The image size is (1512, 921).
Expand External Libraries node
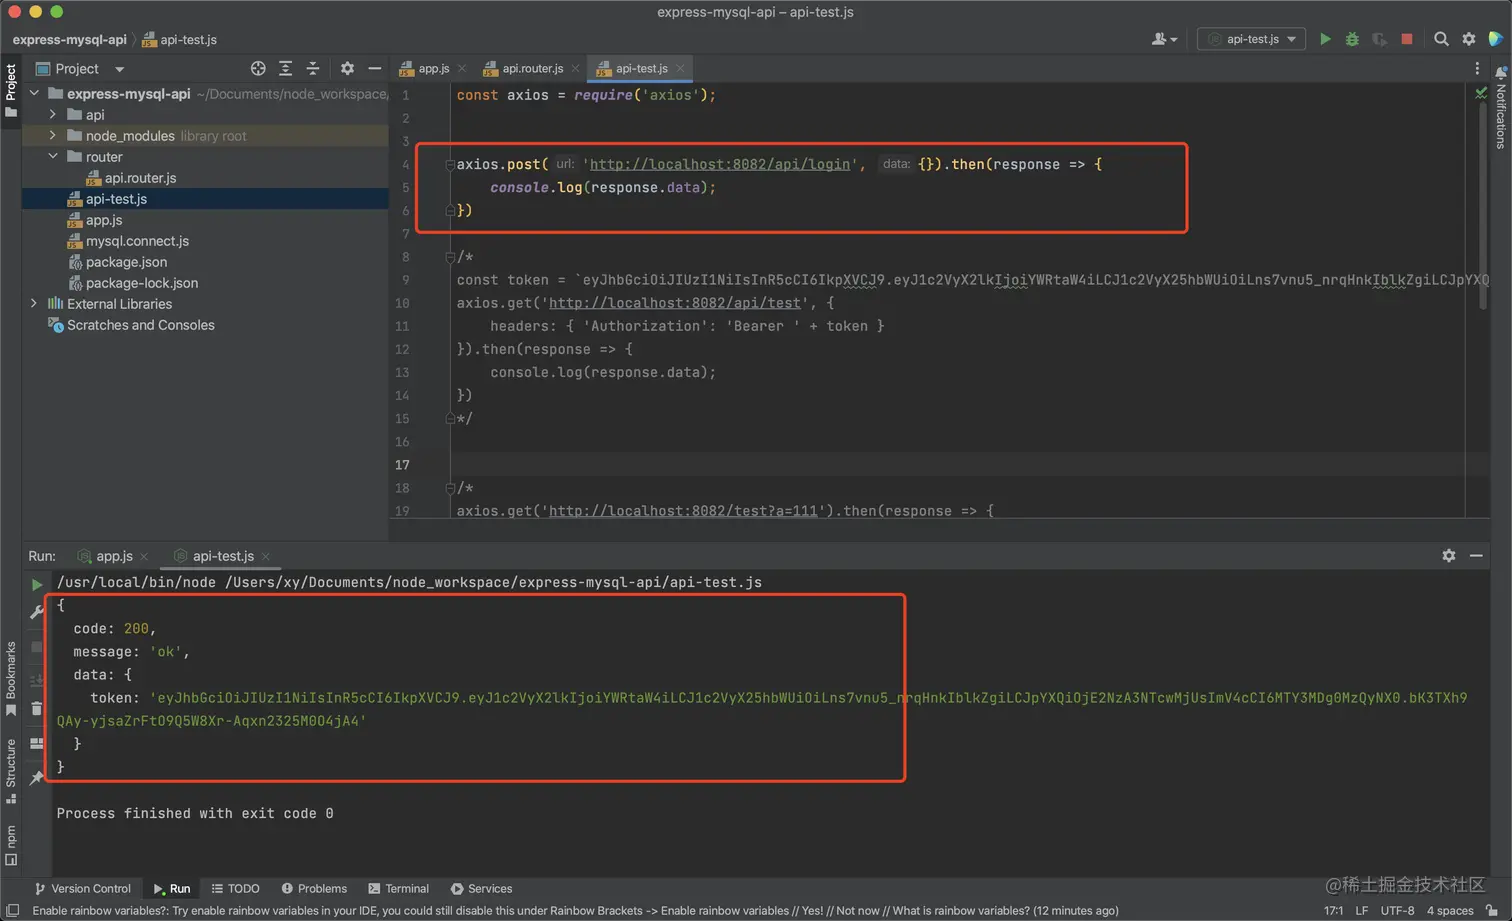pos(34,303)
